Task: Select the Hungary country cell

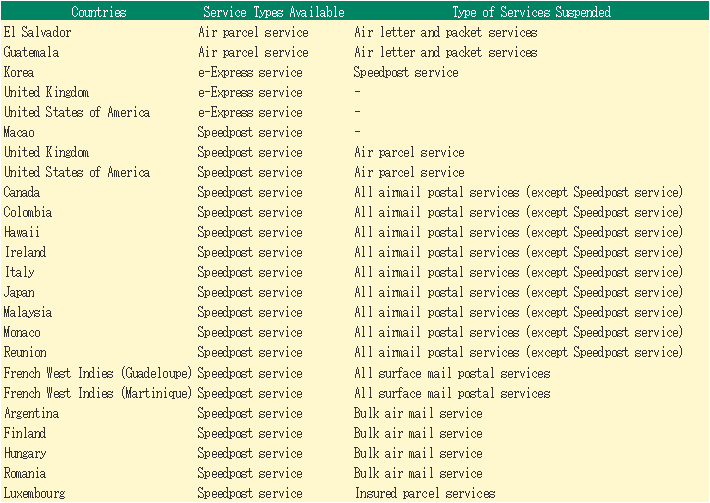Action: pos(25,453)
